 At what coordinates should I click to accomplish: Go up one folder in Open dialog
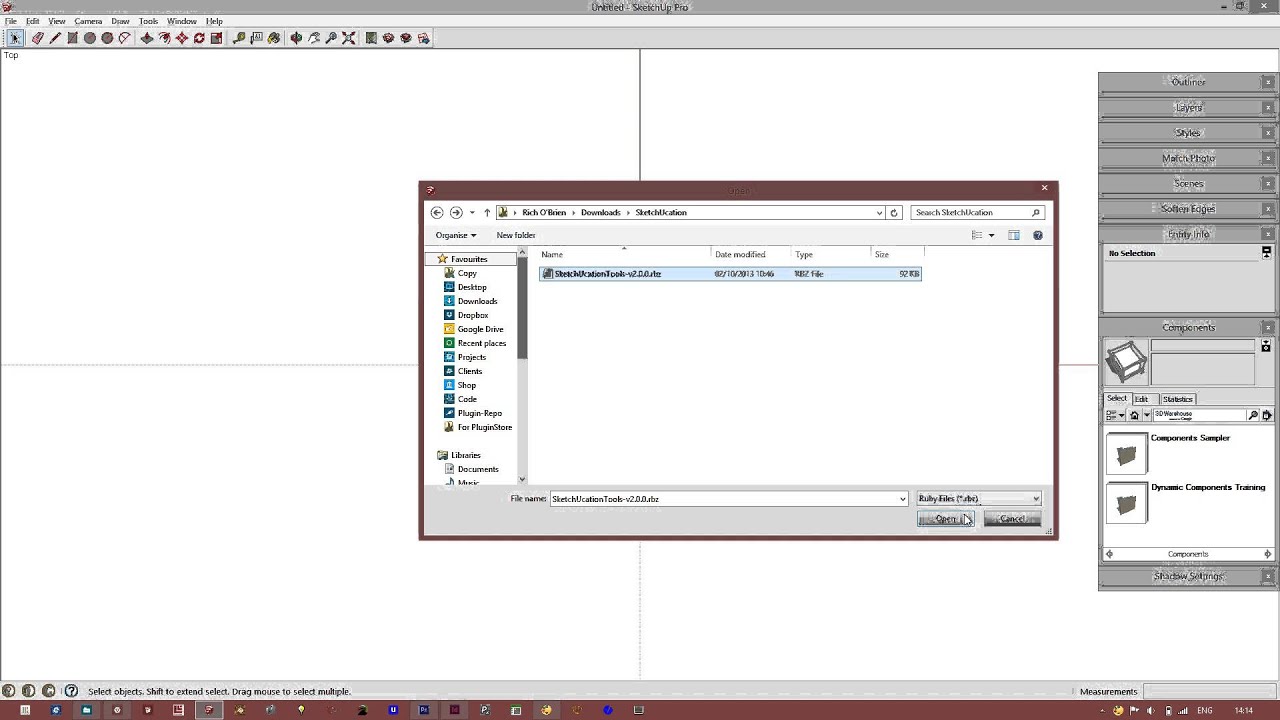(x=487, y=212)
